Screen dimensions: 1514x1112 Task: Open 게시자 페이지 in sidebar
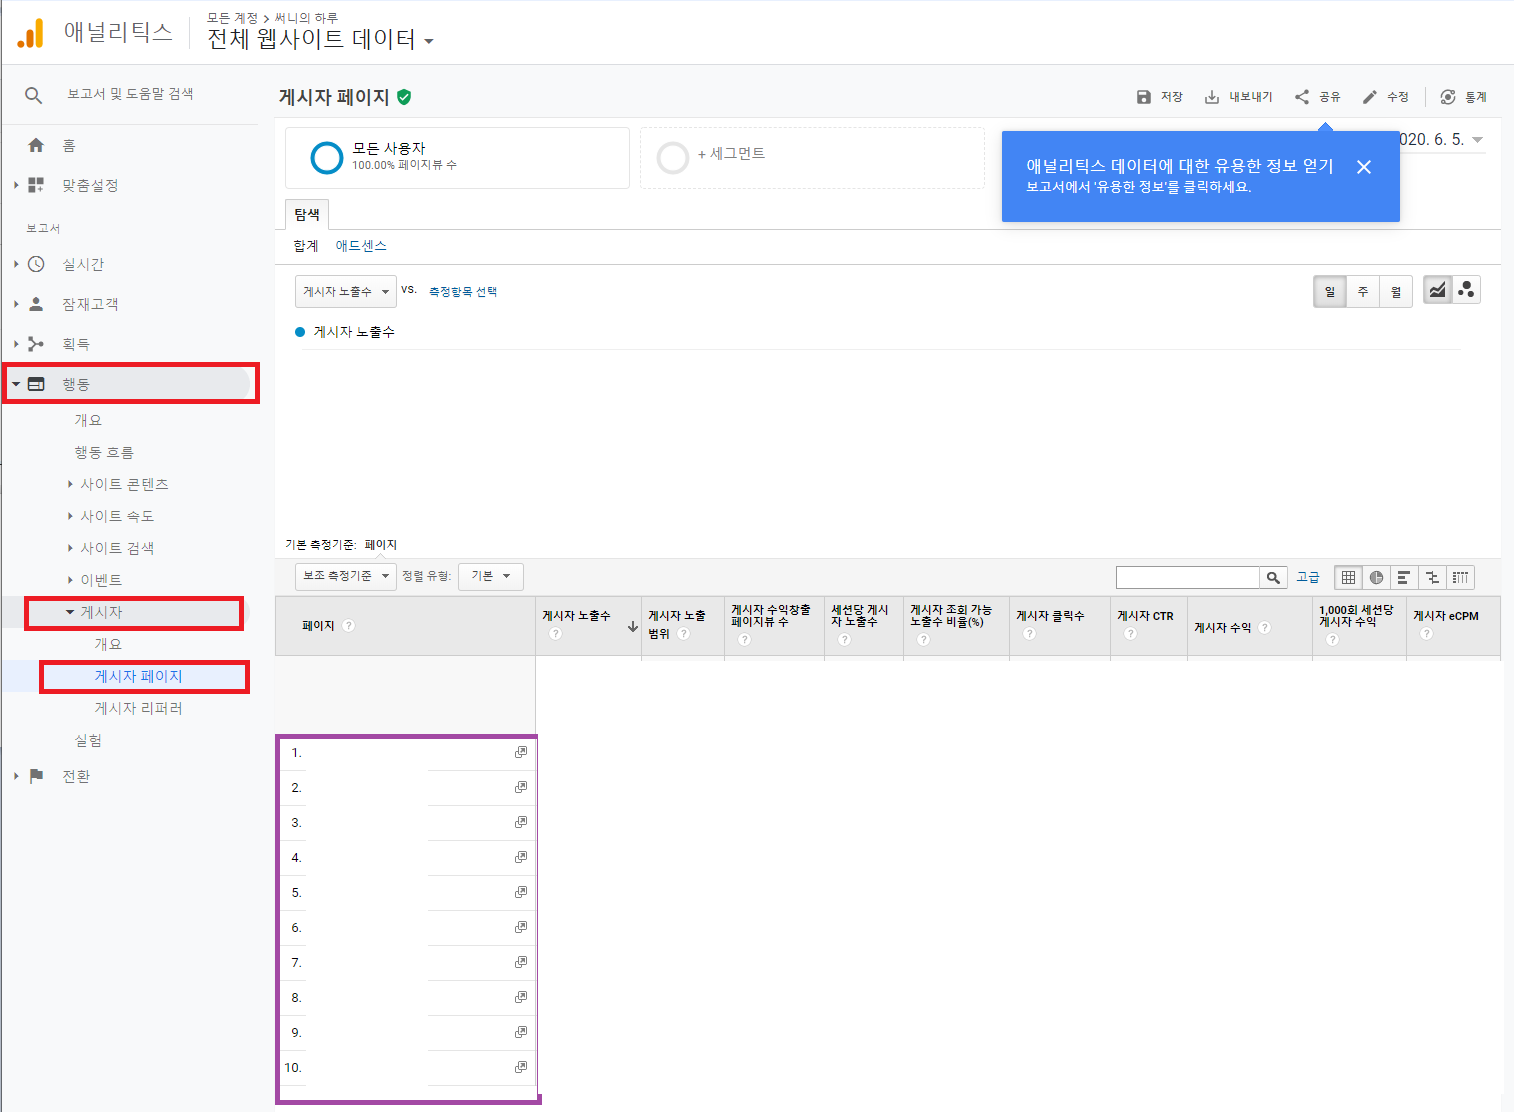(x=138, y=676)
